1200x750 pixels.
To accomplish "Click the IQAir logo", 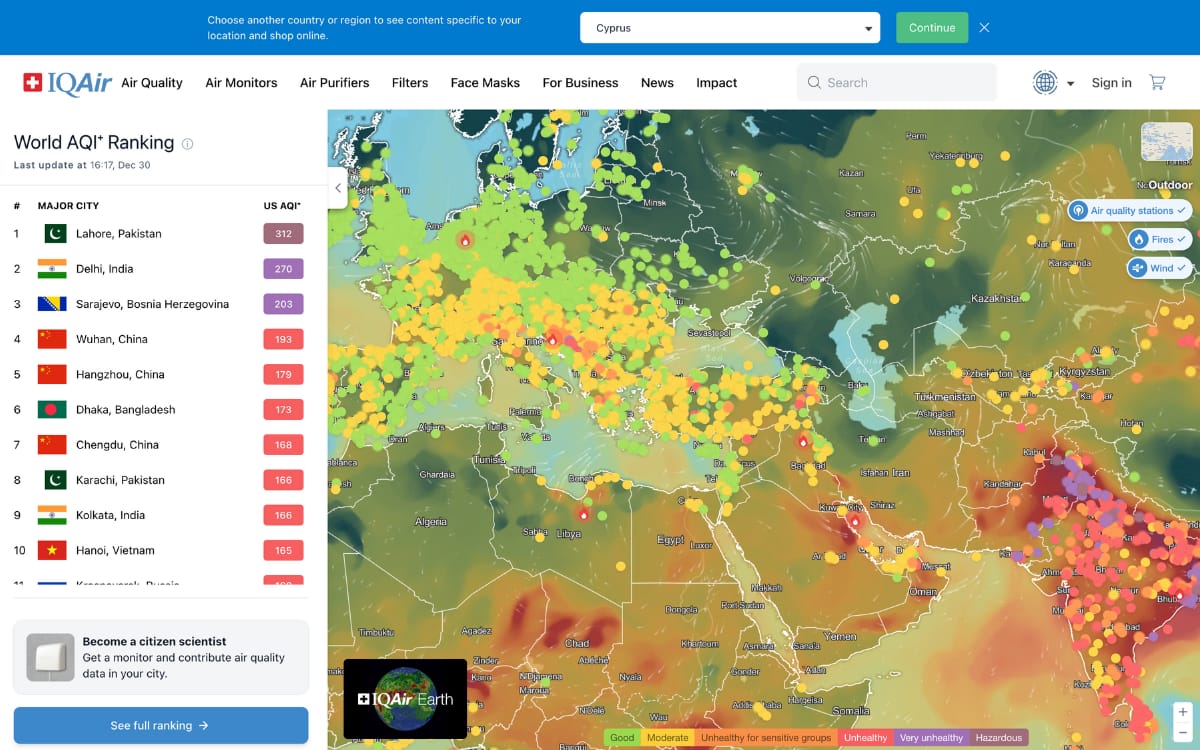I will 68,83.
